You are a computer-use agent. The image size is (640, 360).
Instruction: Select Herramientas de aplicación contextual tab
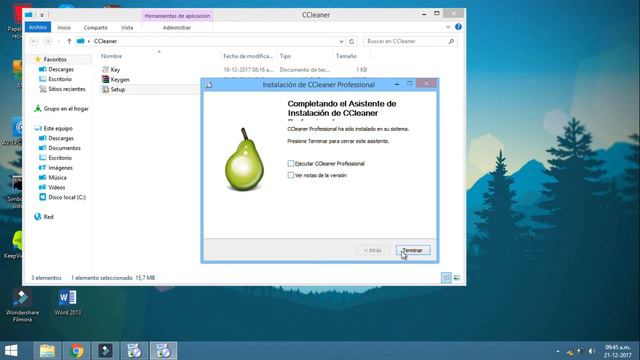tap(177, 16)
